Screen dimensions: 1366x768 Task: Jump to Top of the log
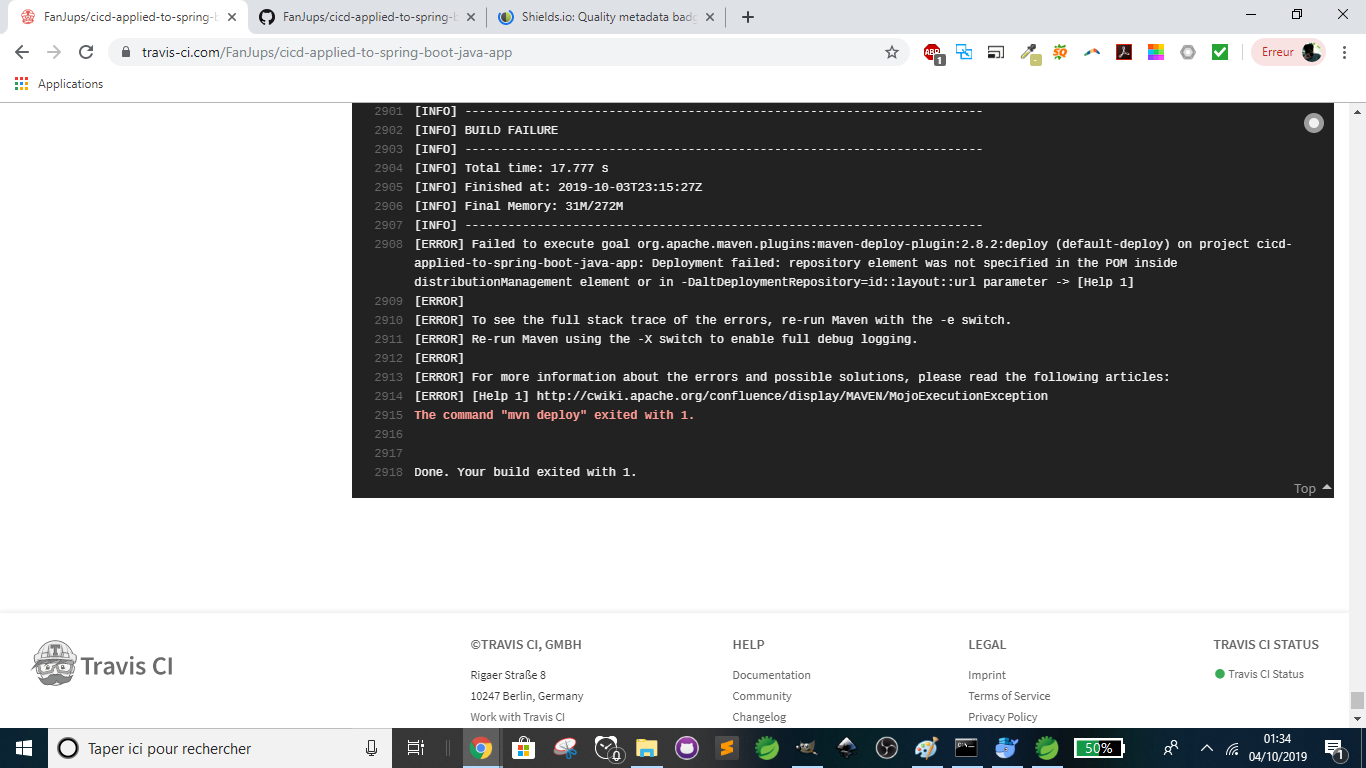coord(1312,488)
